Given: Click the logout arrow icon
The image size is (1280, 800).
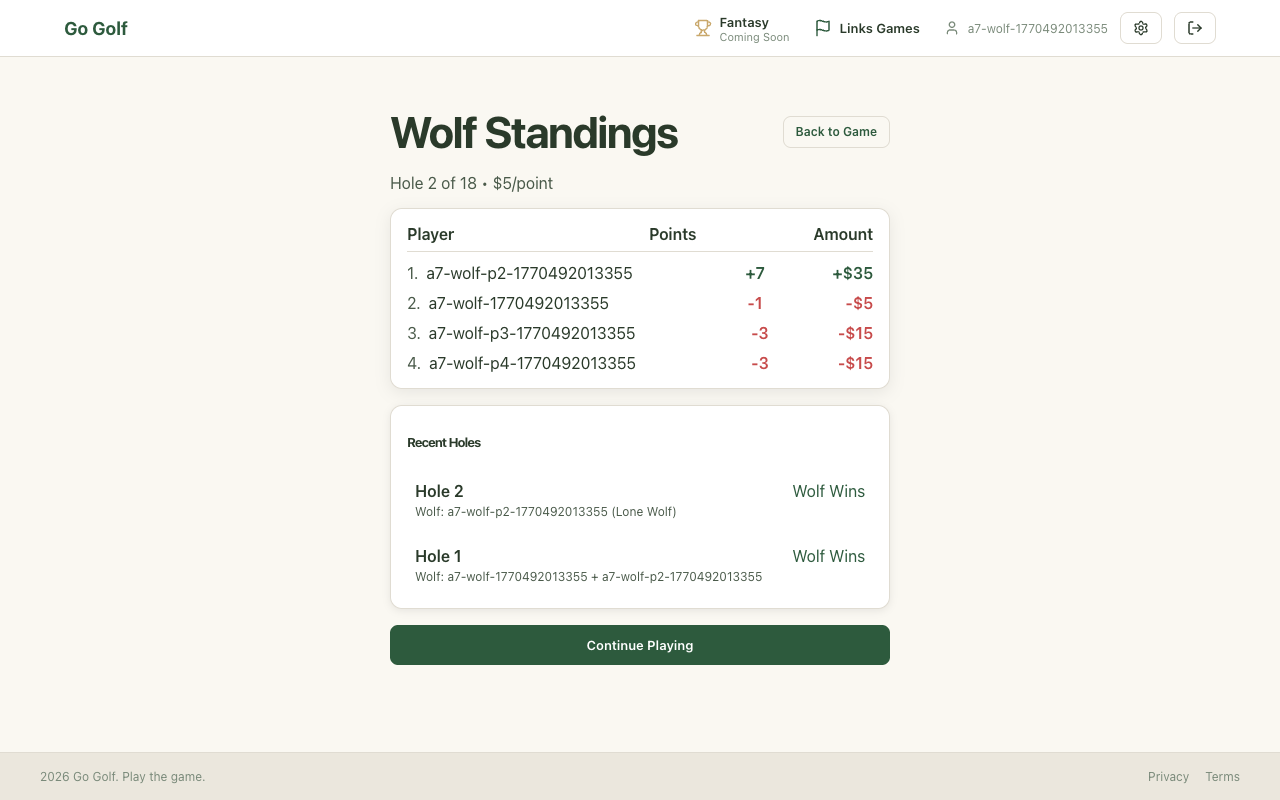Looking at the screenshot, I should click(x=1195, y=28).
